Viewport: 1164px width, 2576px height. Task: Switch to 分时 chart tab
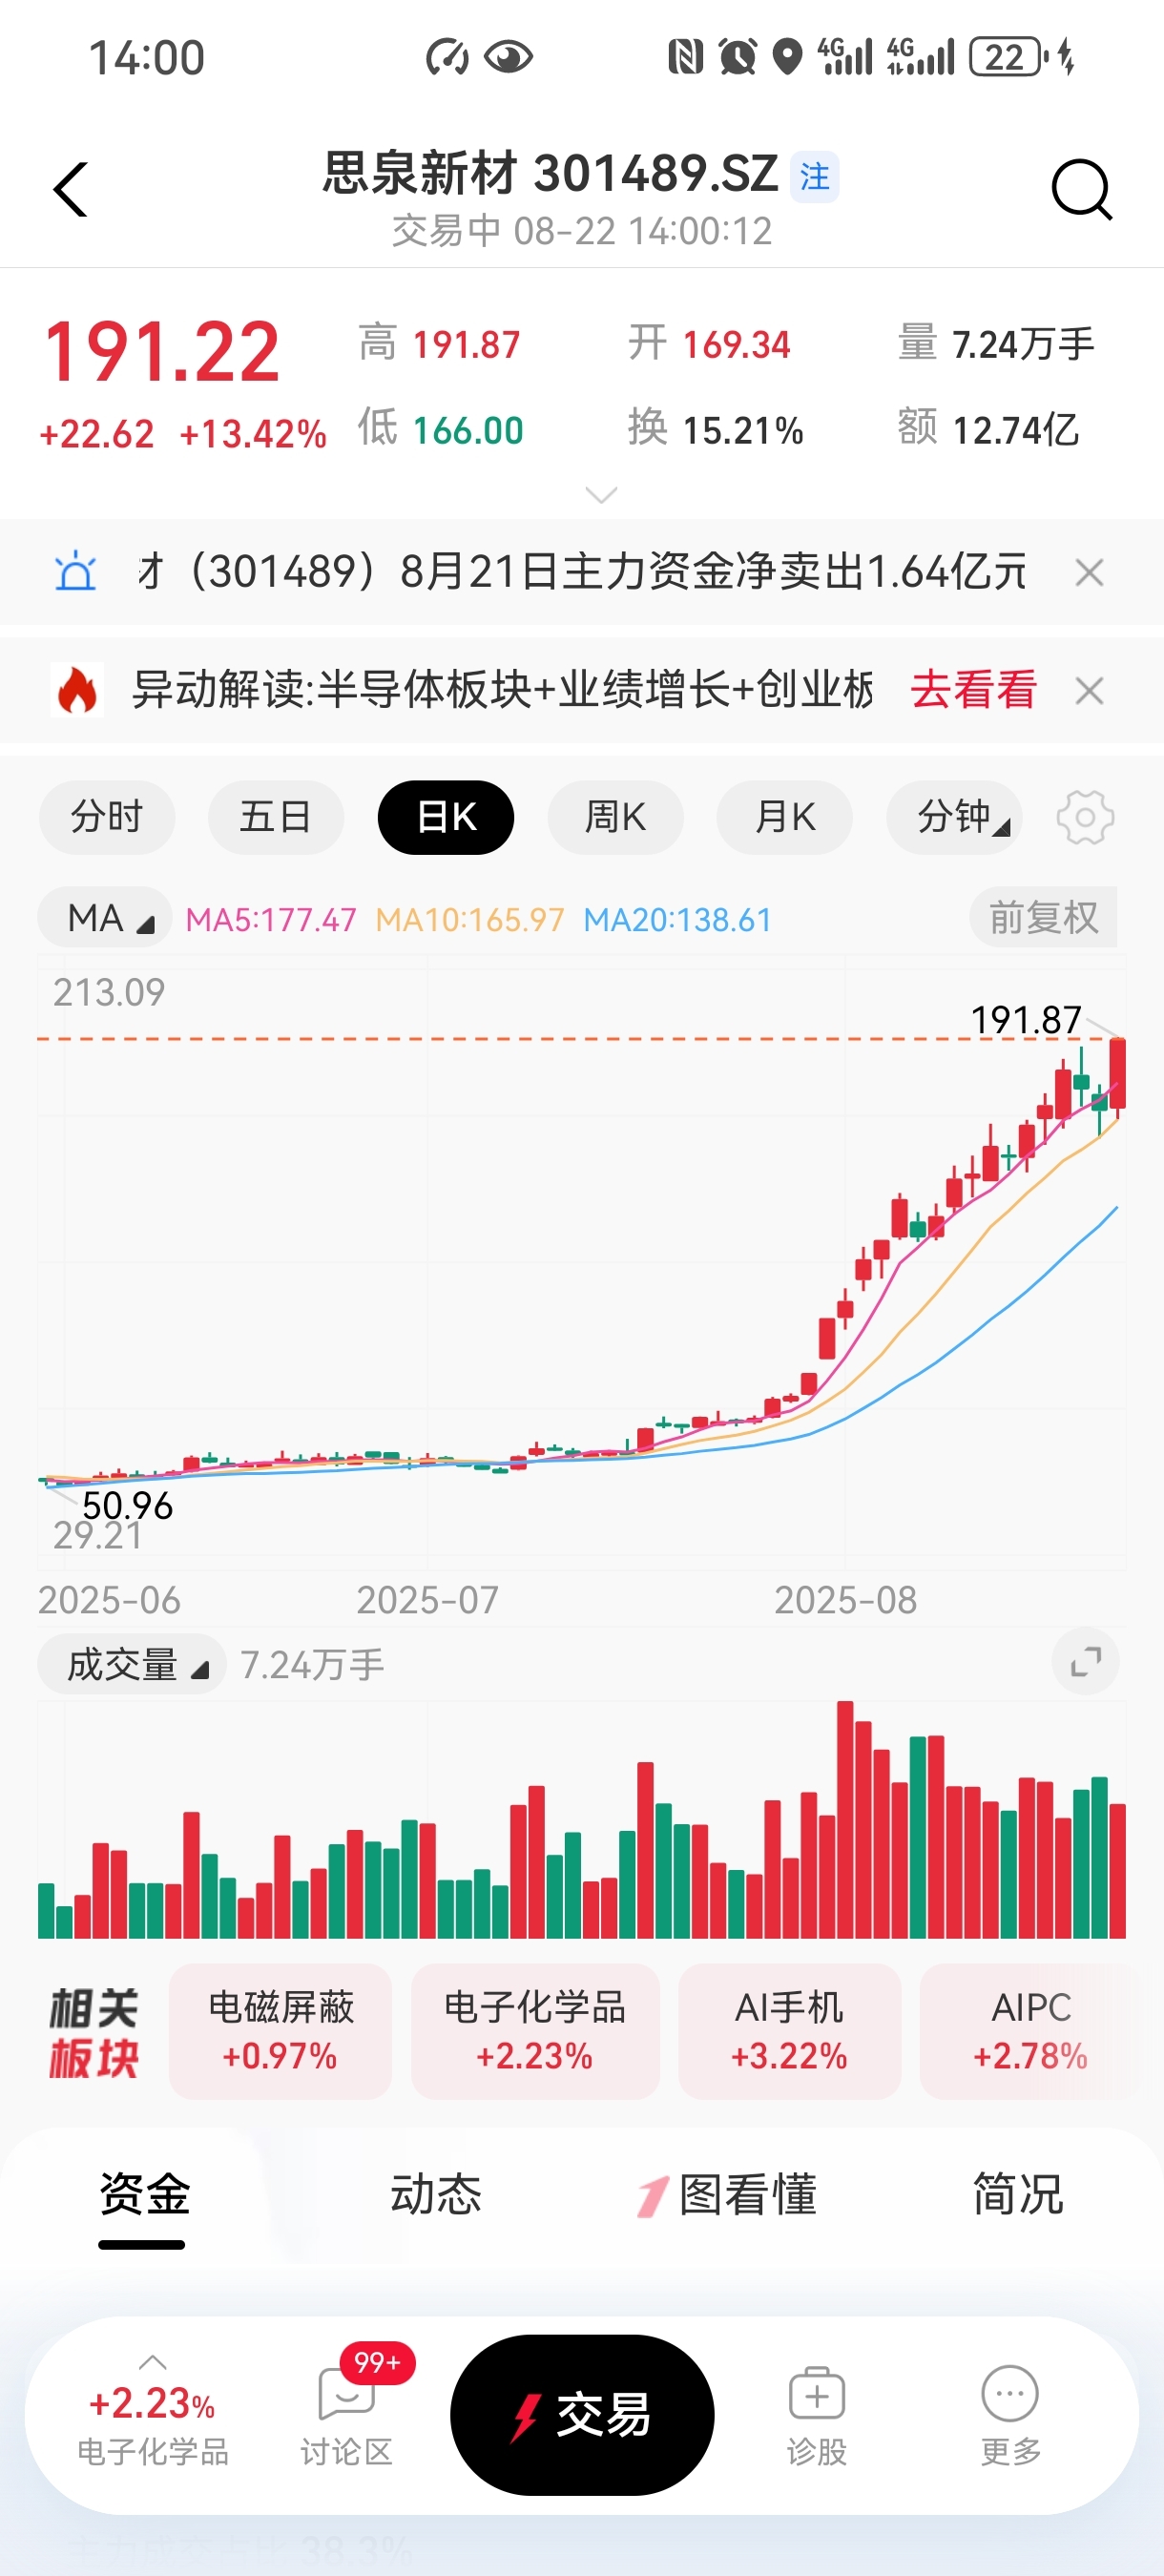tap(107, 817)
